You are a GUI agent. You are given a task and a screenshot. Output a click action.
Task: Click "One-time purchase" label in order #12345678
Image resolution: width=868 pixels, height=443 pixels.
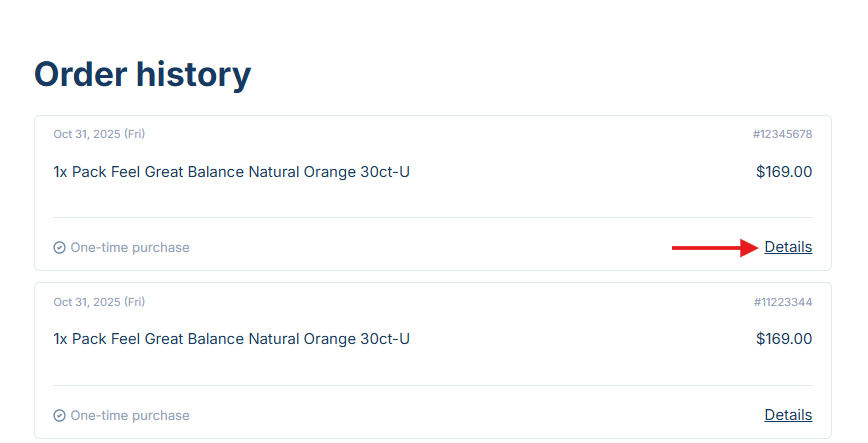129,248
